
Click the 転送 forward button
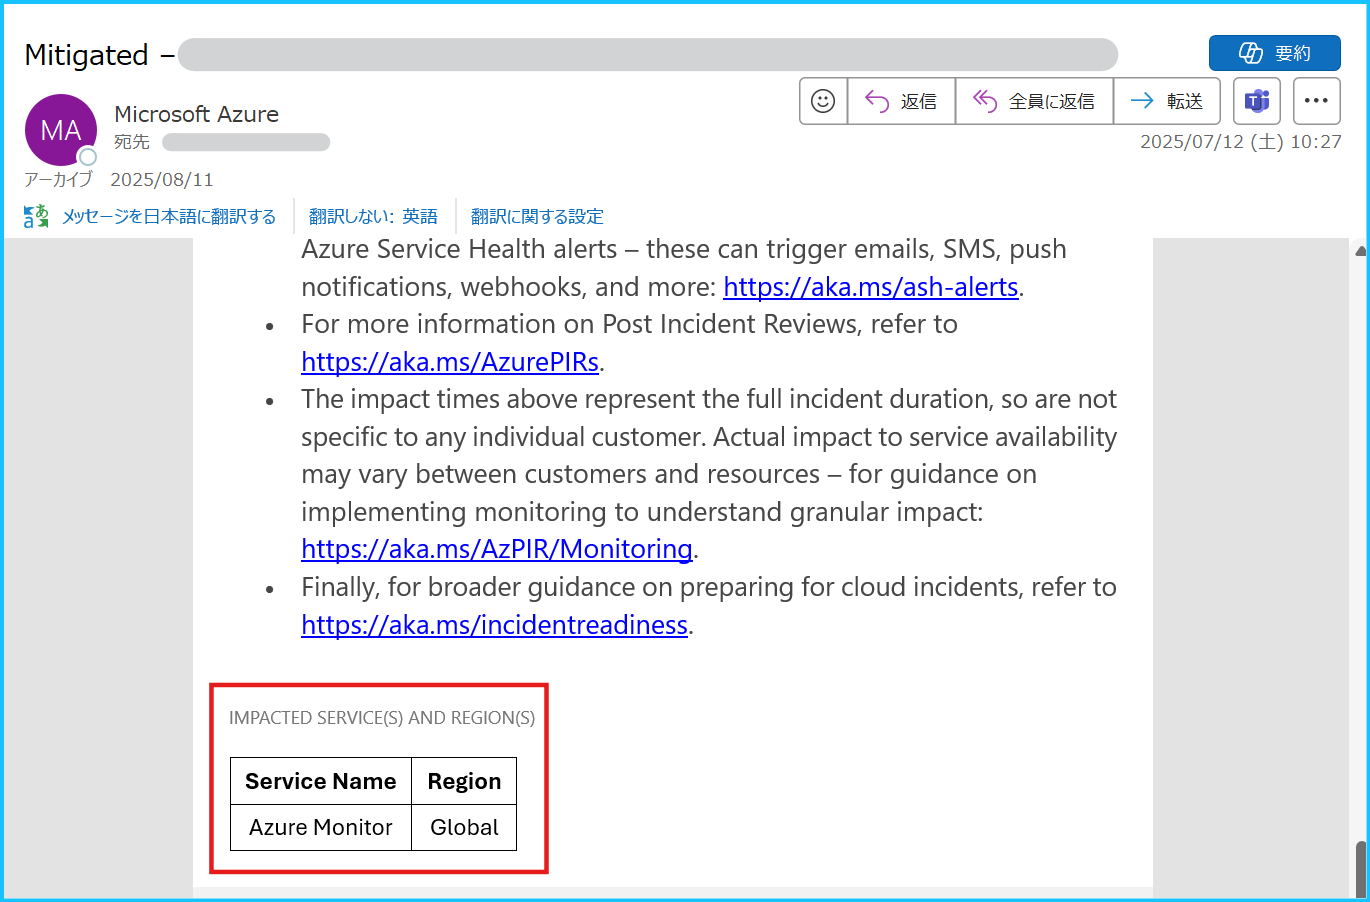pyautogui.click(x=1167, y=101)
